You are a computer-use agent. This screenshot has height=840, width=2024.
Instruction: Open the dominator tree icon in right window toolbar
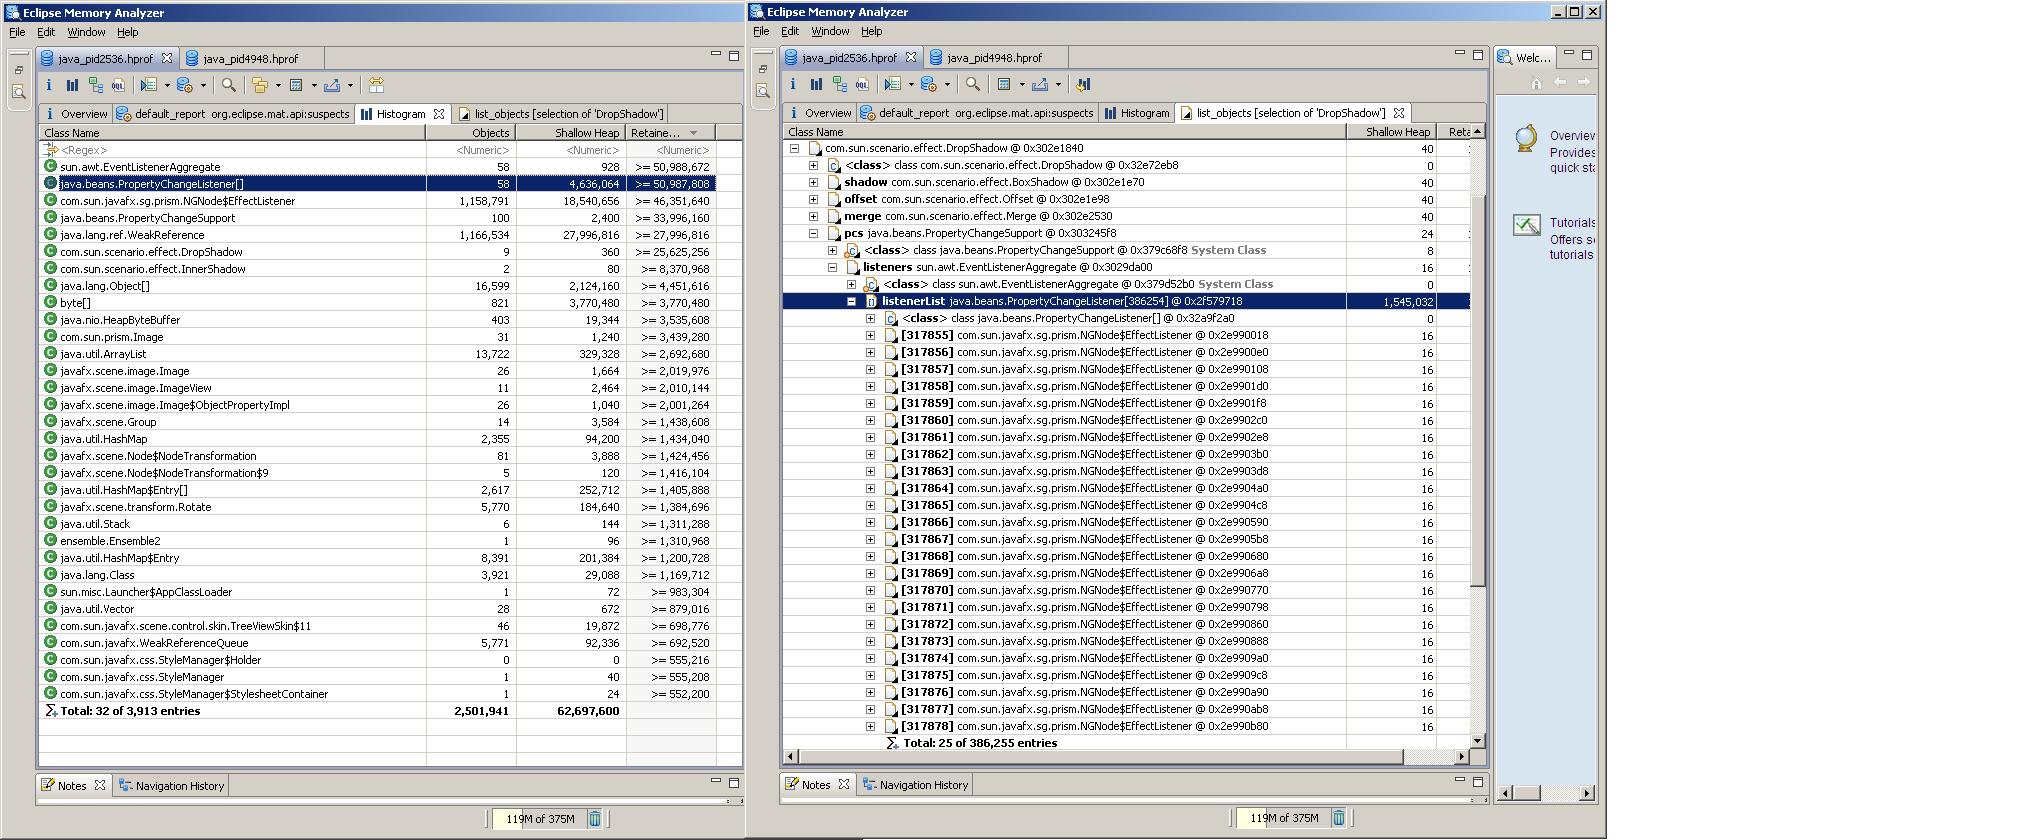pos(839,84)
